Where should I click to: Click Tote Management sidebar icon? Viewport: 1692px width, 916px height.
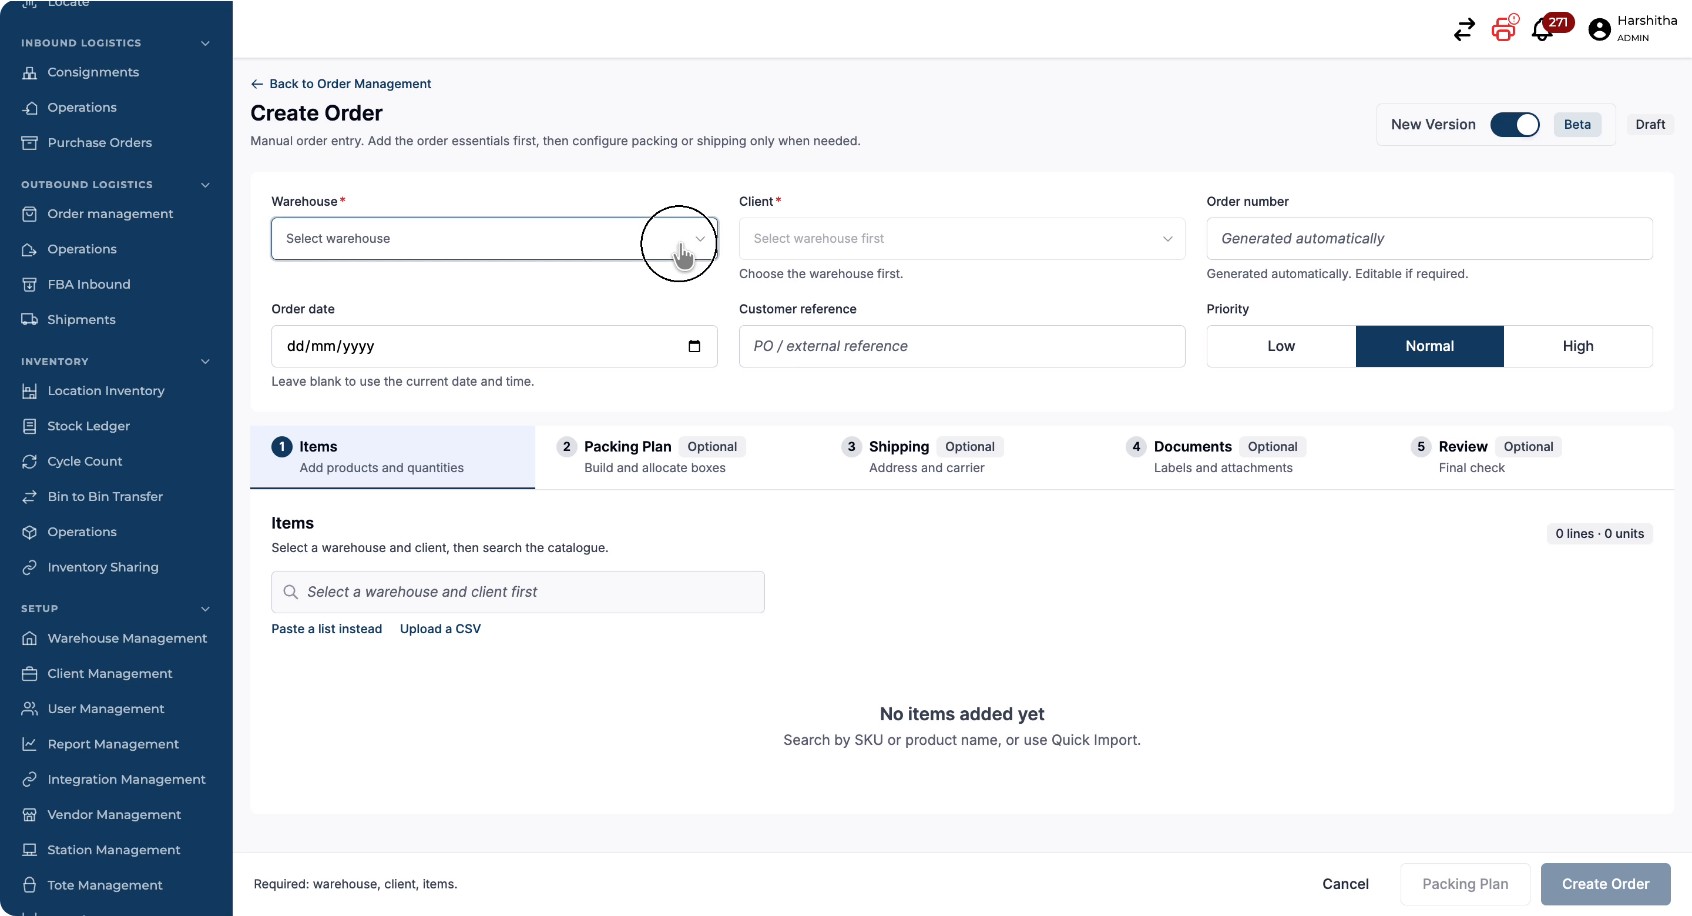[30, 885]
